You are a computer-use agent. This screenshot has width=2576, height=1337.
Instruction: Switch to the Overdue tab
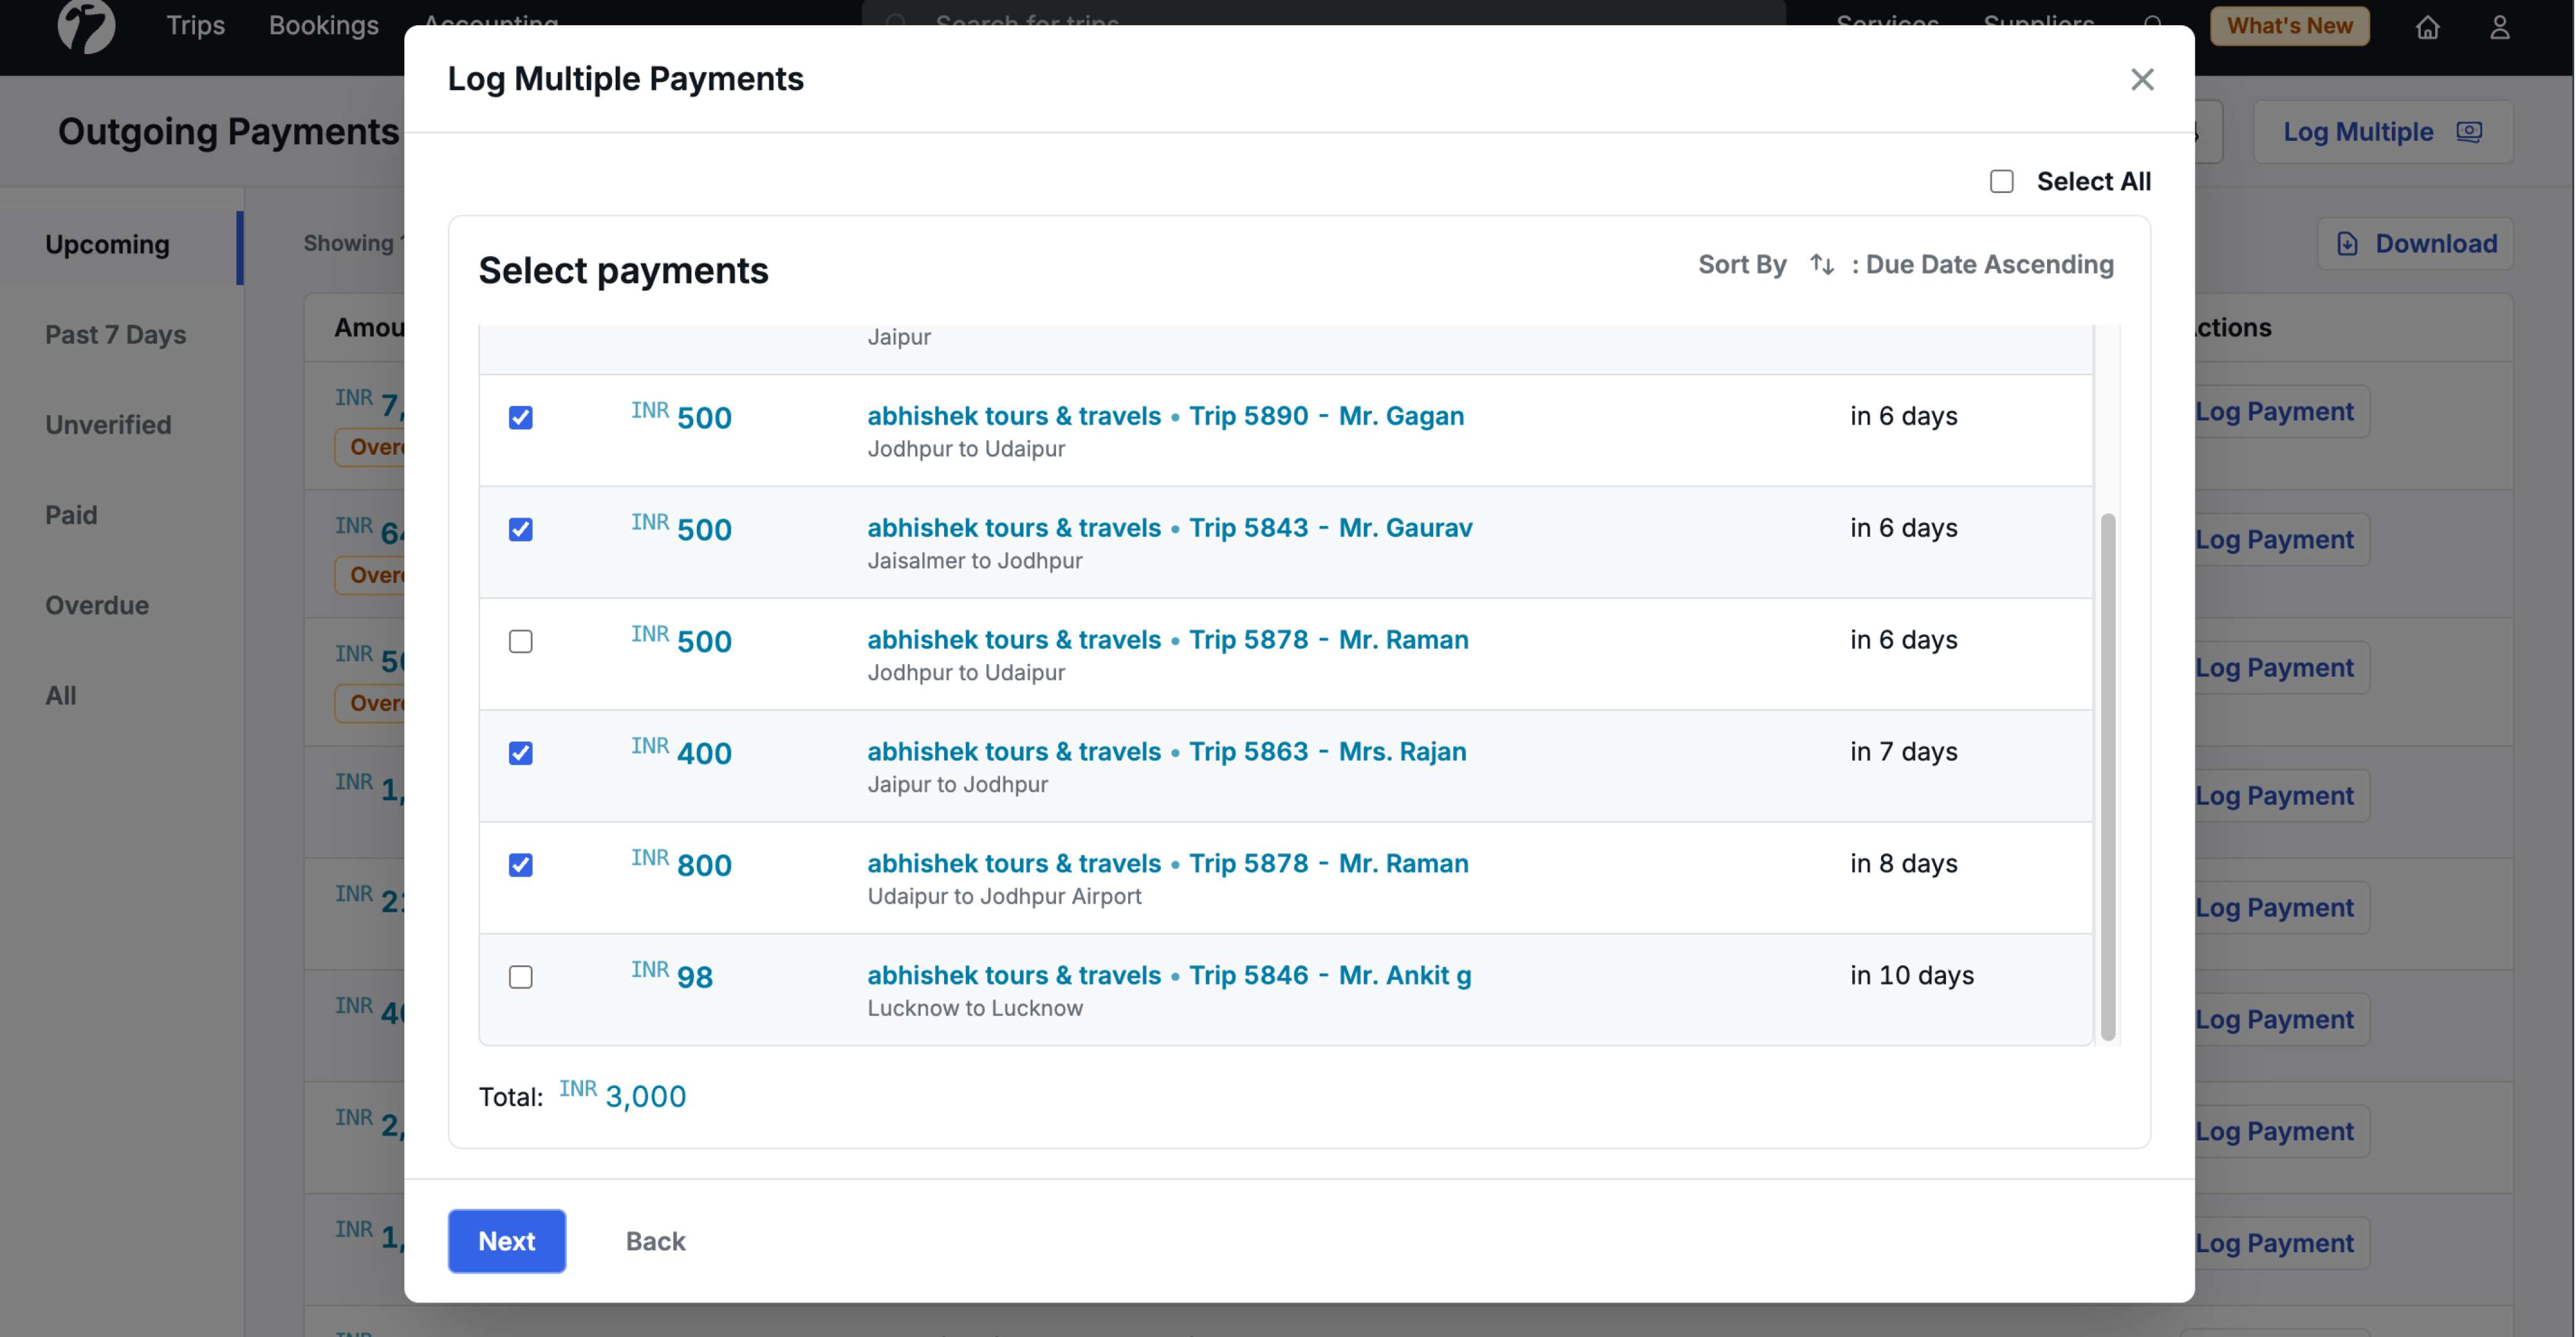[97, 605]
